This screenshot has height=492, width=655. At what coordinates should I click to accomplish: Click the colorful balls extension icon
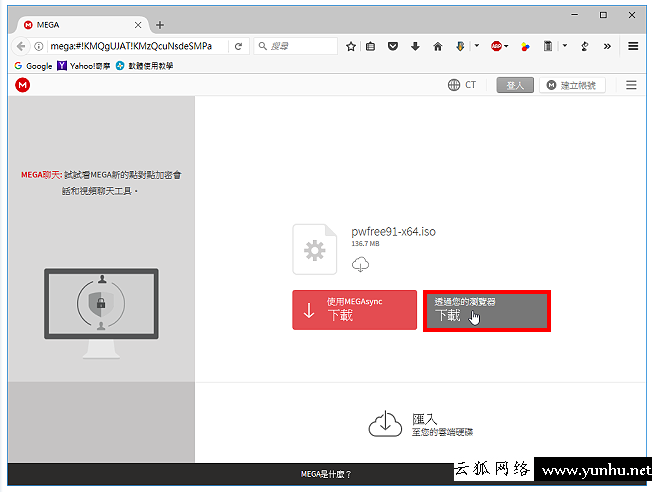[x=525, y=47]
